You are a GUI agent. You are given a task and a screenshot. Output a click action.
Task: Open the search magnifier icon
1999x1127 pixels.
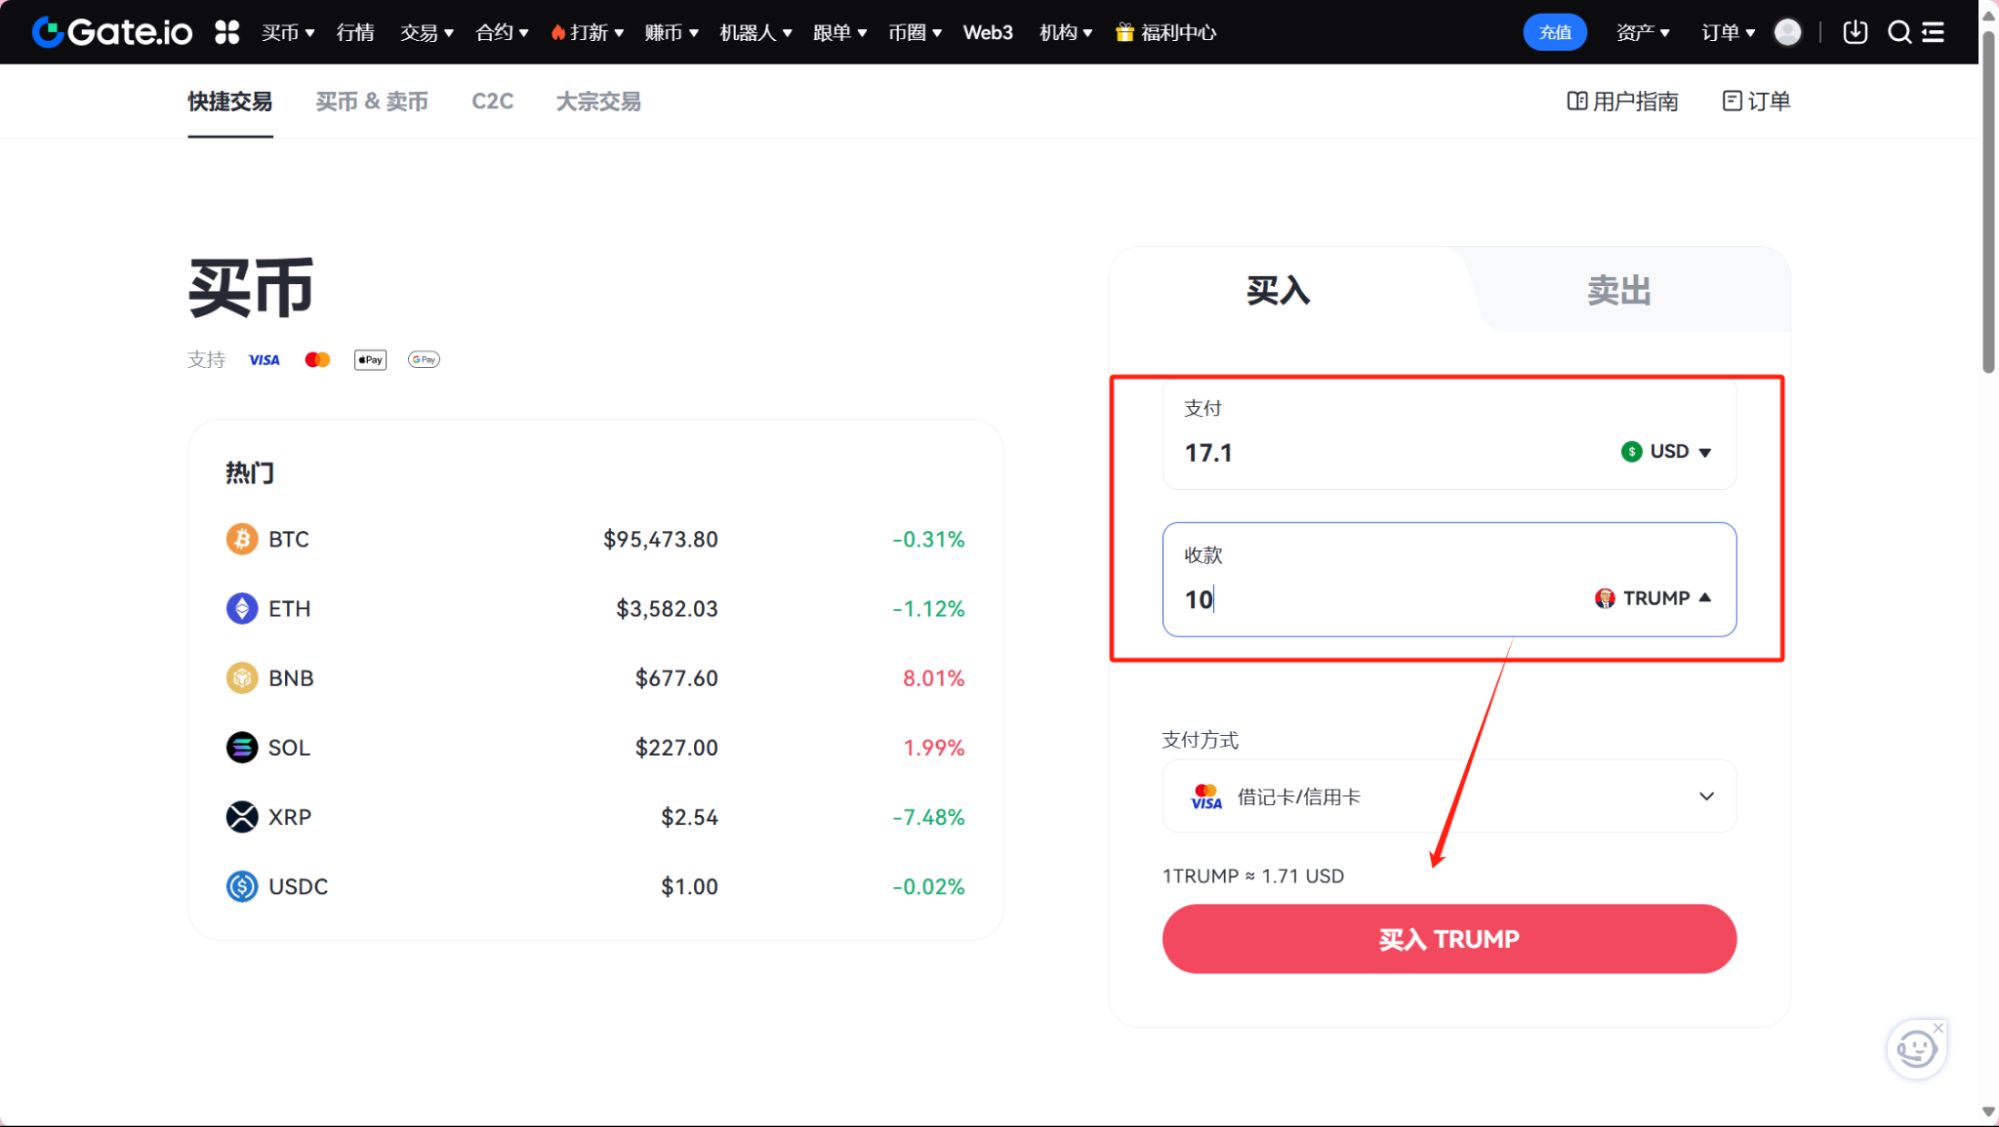[1899, 32]
